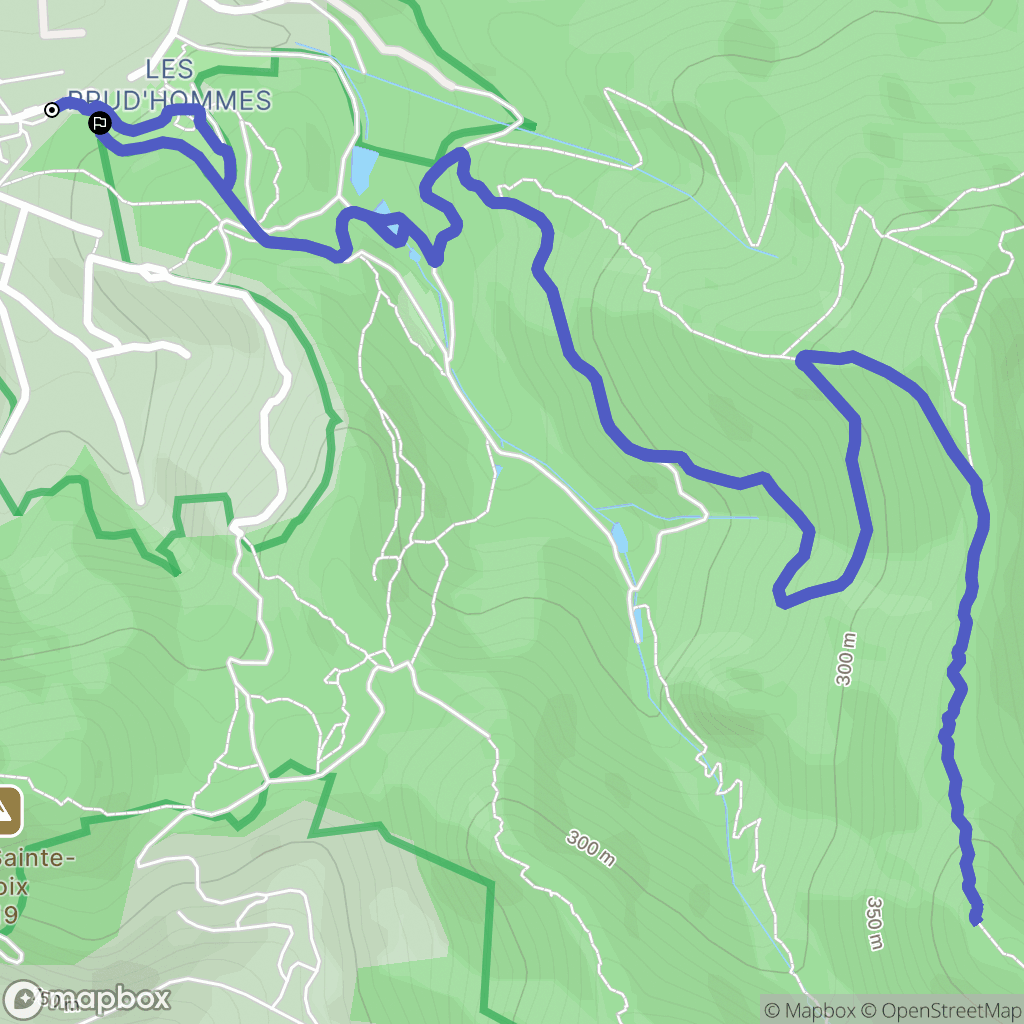The image size is (1024, 1024).
Task: Click the northern peak of the purple route
Action: pos(461,154)
